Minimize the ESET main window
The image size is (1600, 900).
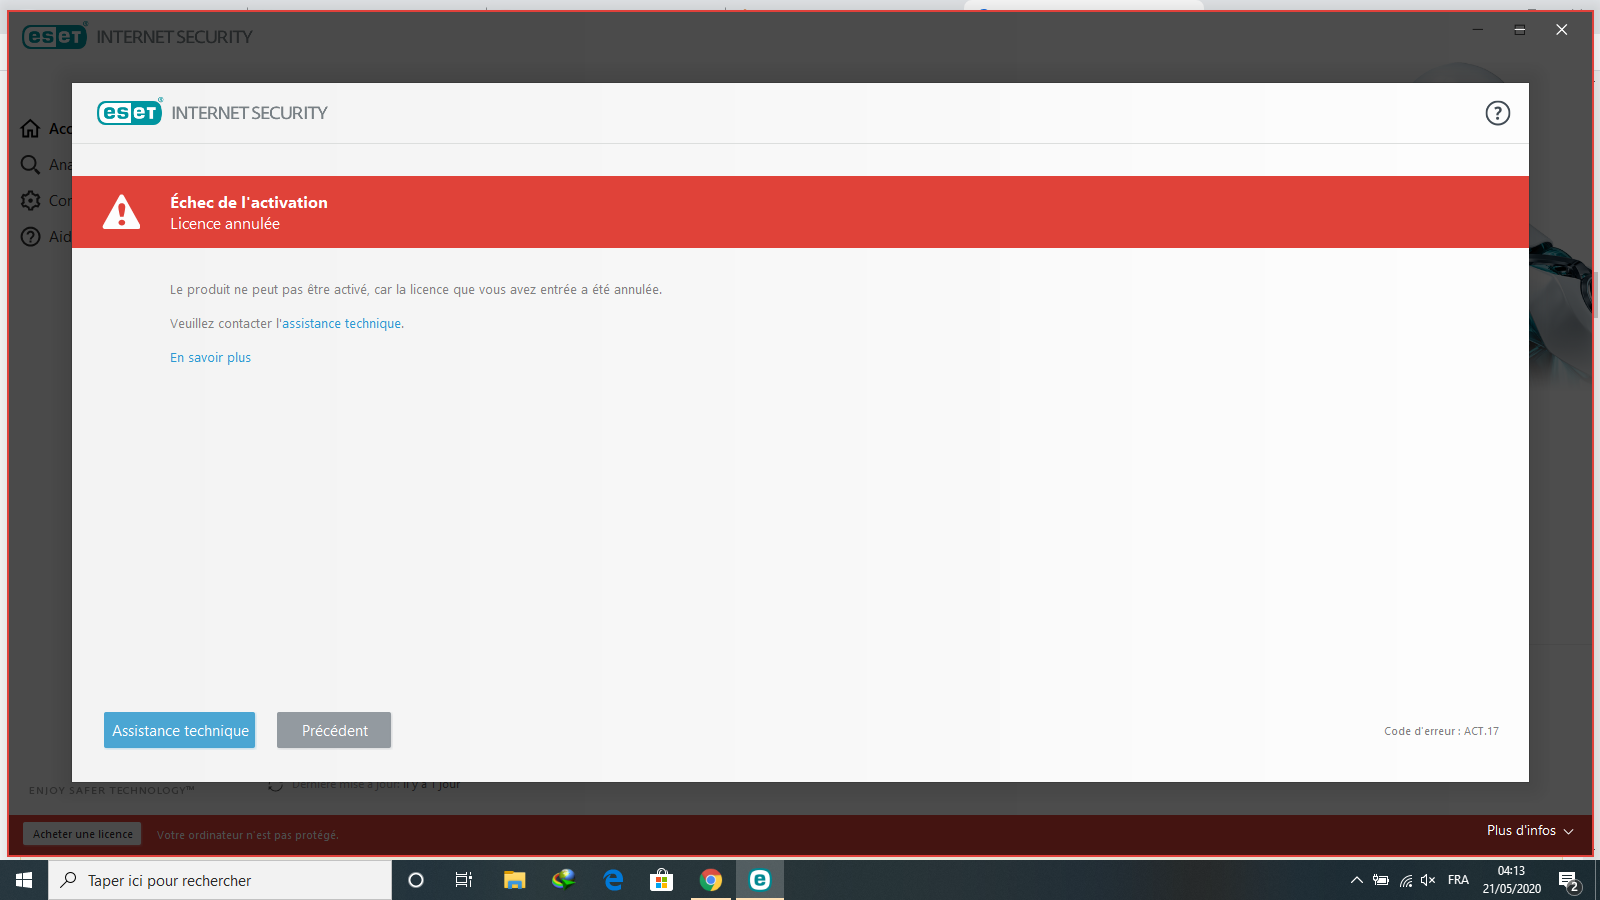[1477, 30]
